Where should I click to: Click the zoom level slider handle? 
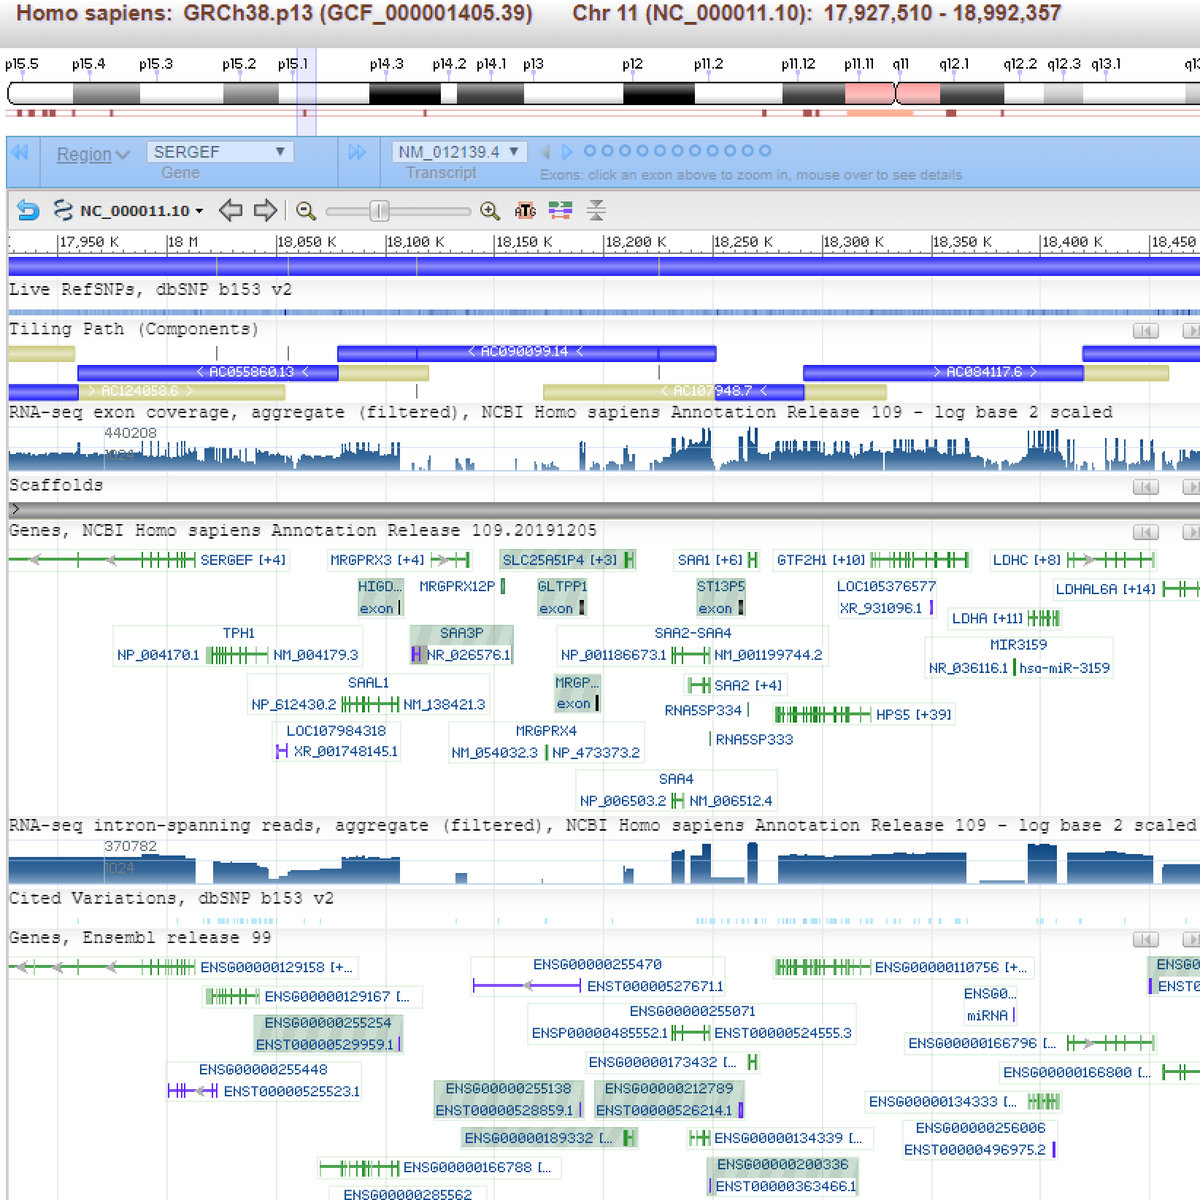(x=379, y=211)
